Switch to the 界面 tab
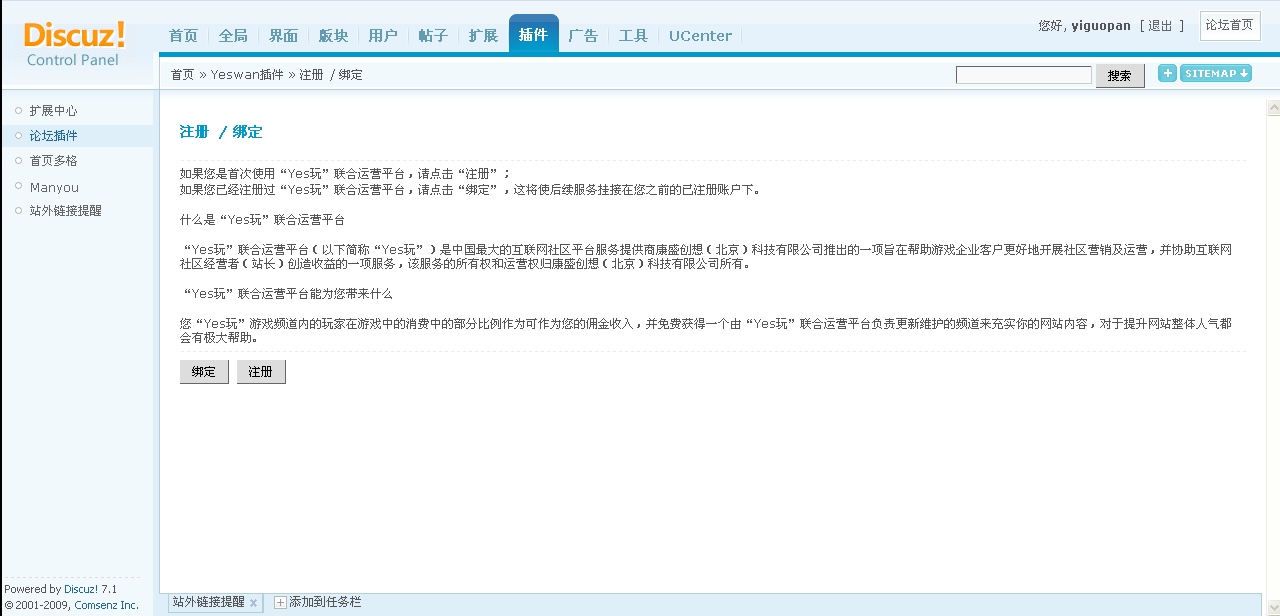The image size is (1280, 616). (283, 35)
